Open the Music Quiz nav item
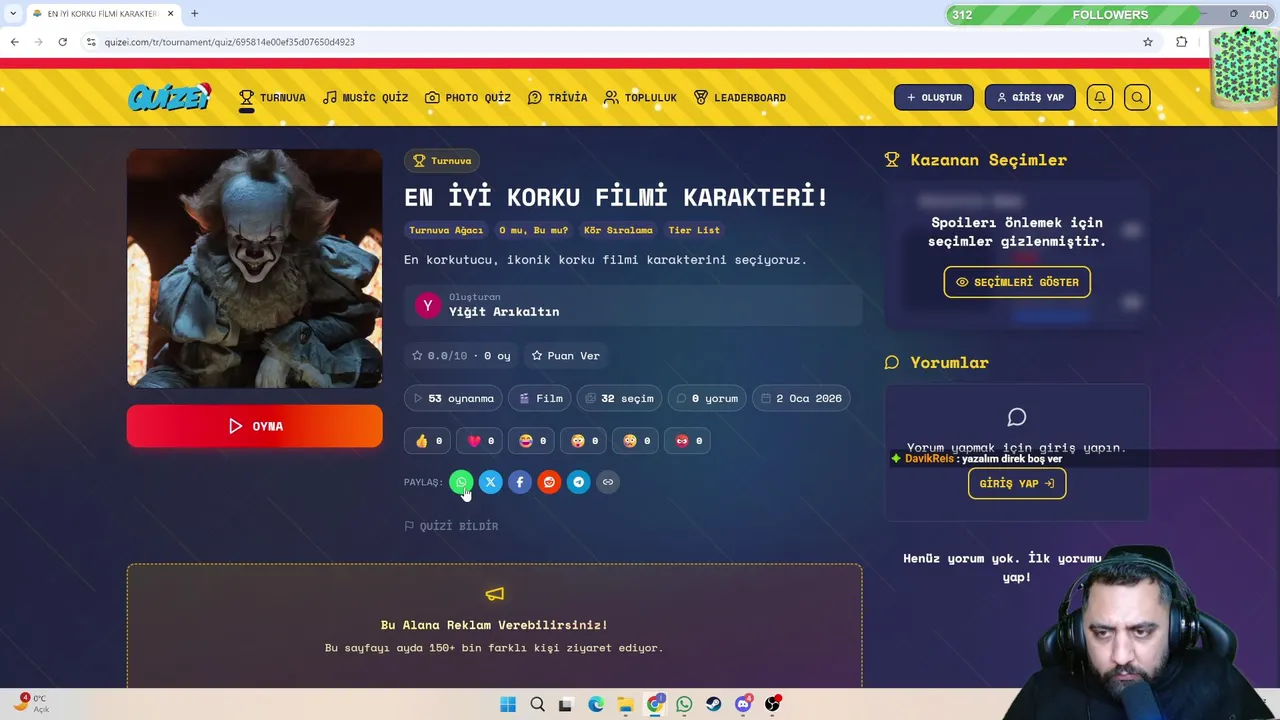This screenshot has width=1280, height=720. tap(365, 98)
